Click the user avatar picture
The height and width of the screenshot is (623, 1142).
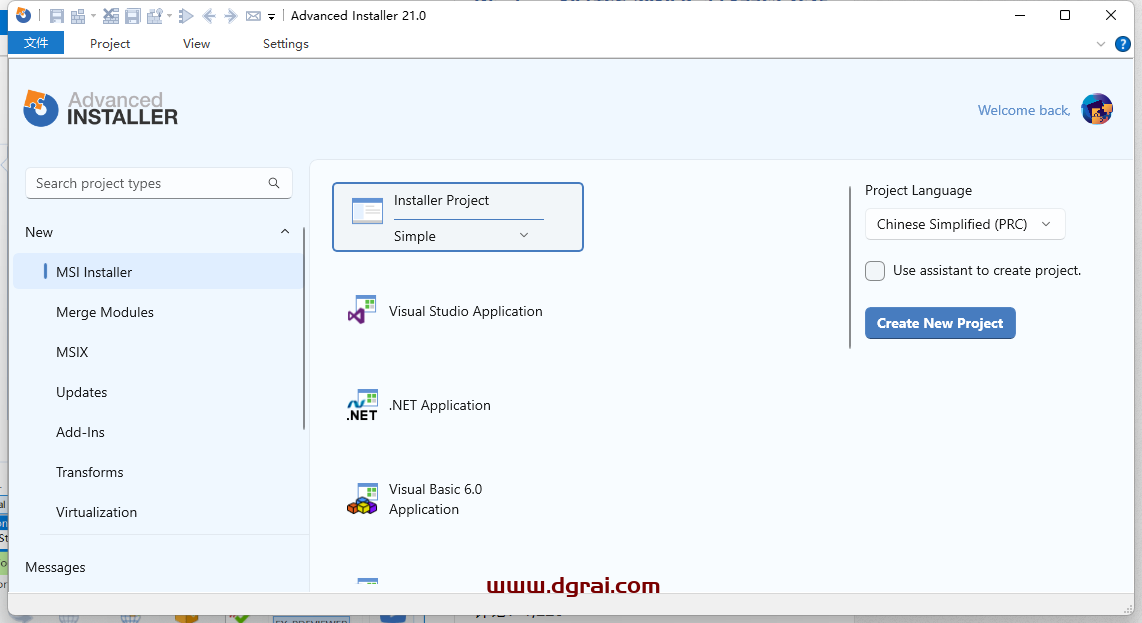click(1097, 109)
